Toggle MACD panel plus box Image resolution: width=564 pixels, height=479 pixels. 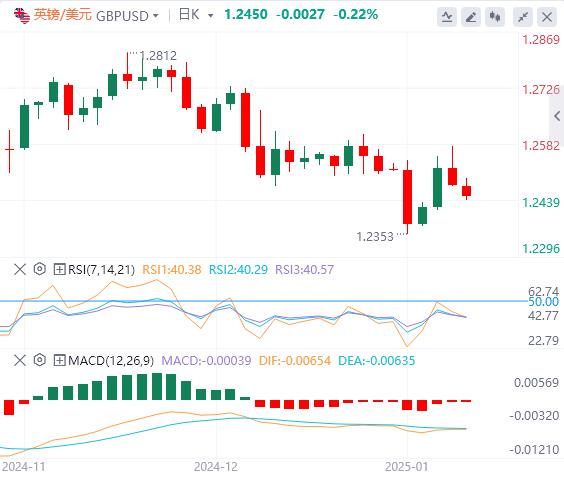[59, 360]
